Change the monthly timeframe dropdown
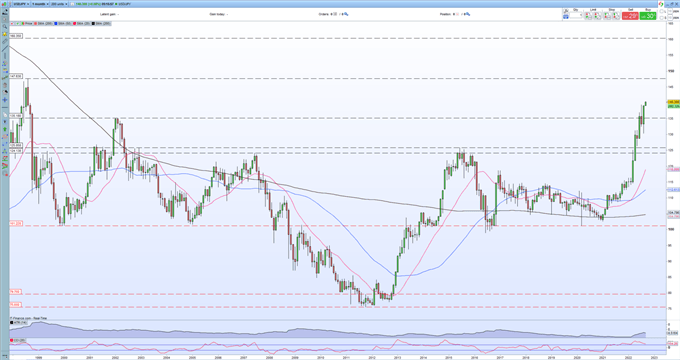This screenshot has width=680, height=360. 40,4
